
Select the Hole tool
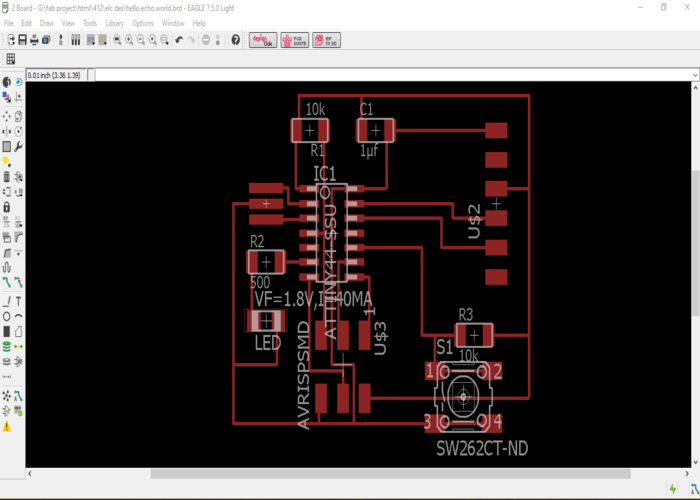[7, 361]
